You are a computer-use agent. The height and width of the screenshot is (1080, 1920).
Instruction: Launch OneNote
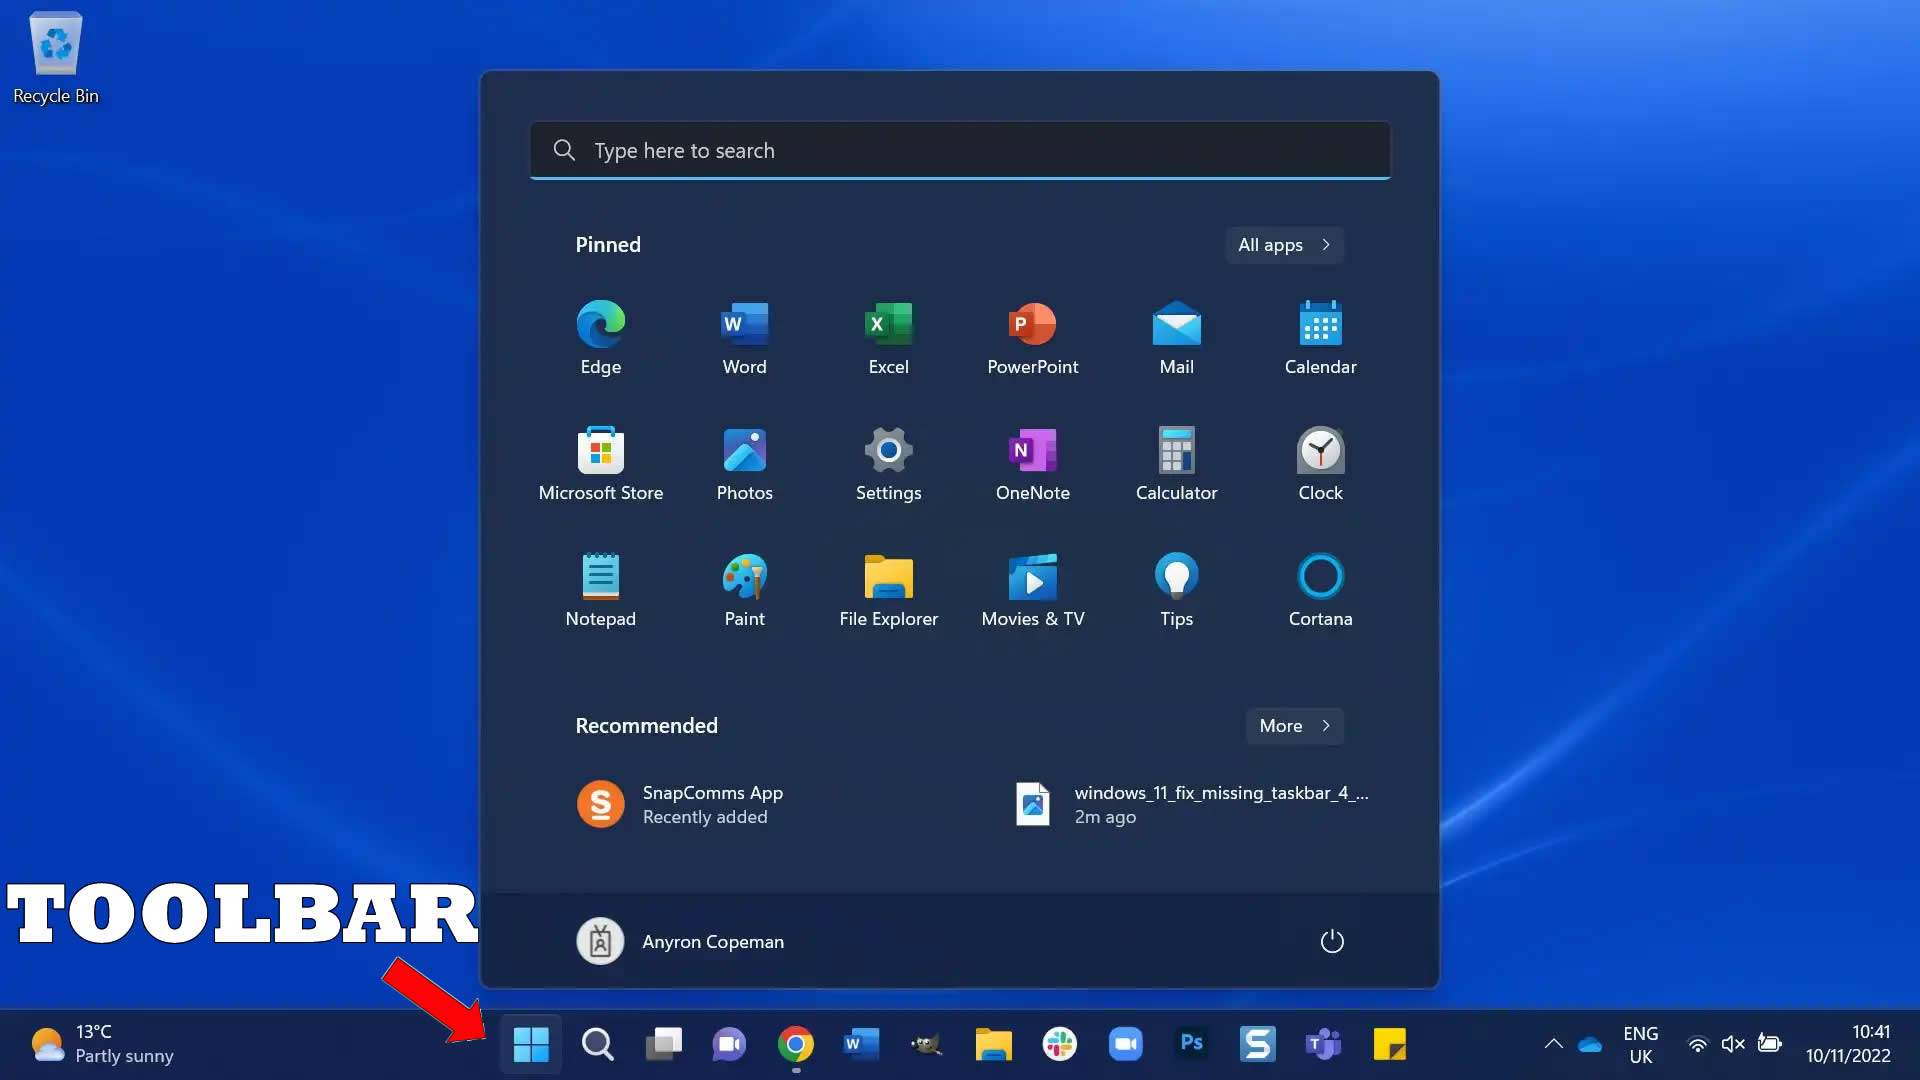1032,464
